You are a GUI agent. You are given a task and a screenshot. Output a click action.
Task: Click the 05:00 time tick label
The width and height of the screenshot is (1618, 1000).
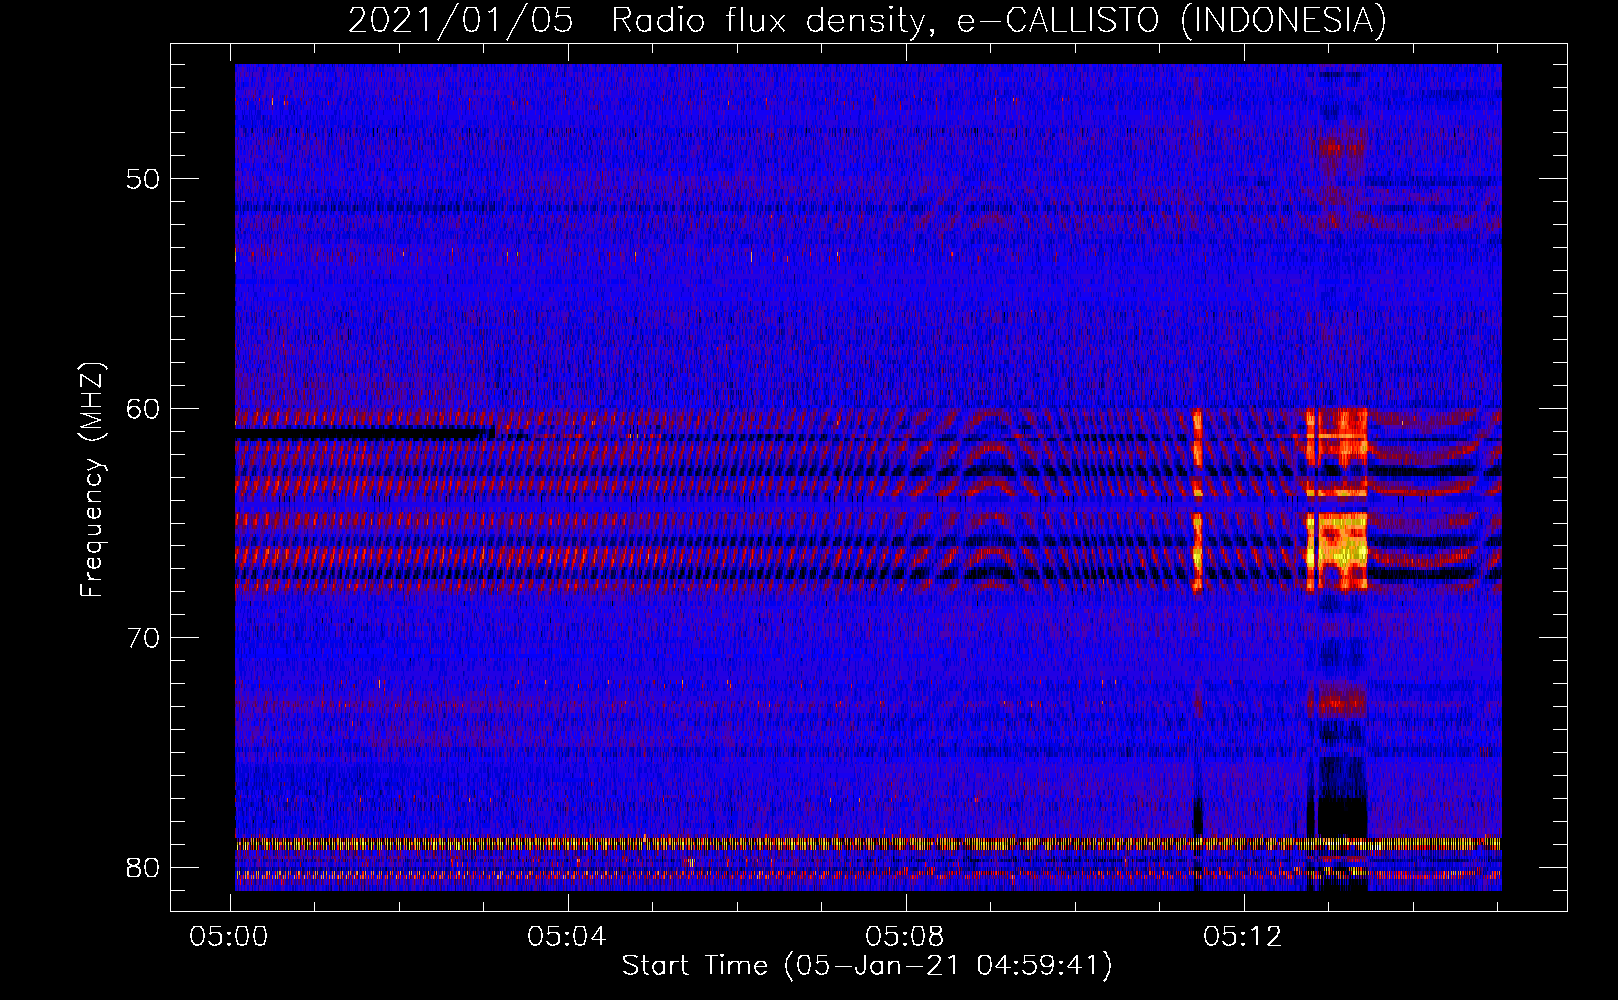click(229, 937)
